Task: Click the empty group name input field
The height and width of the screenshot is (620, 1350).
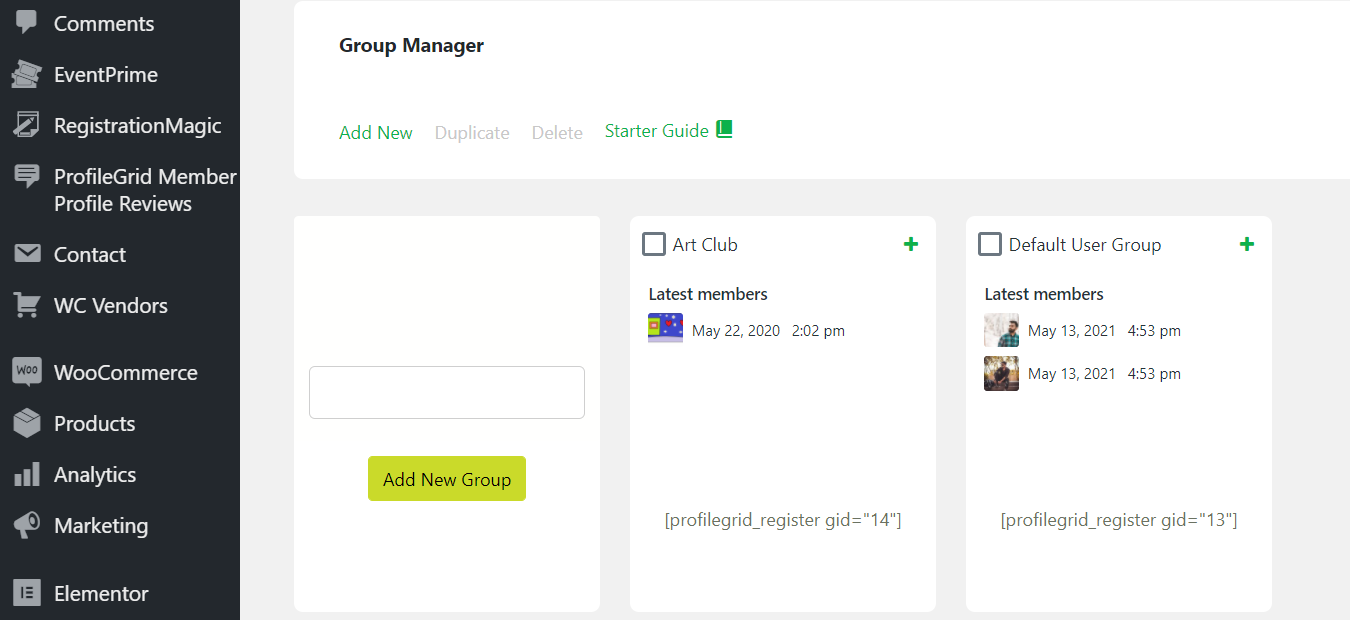Action: [x=446, y=392]
